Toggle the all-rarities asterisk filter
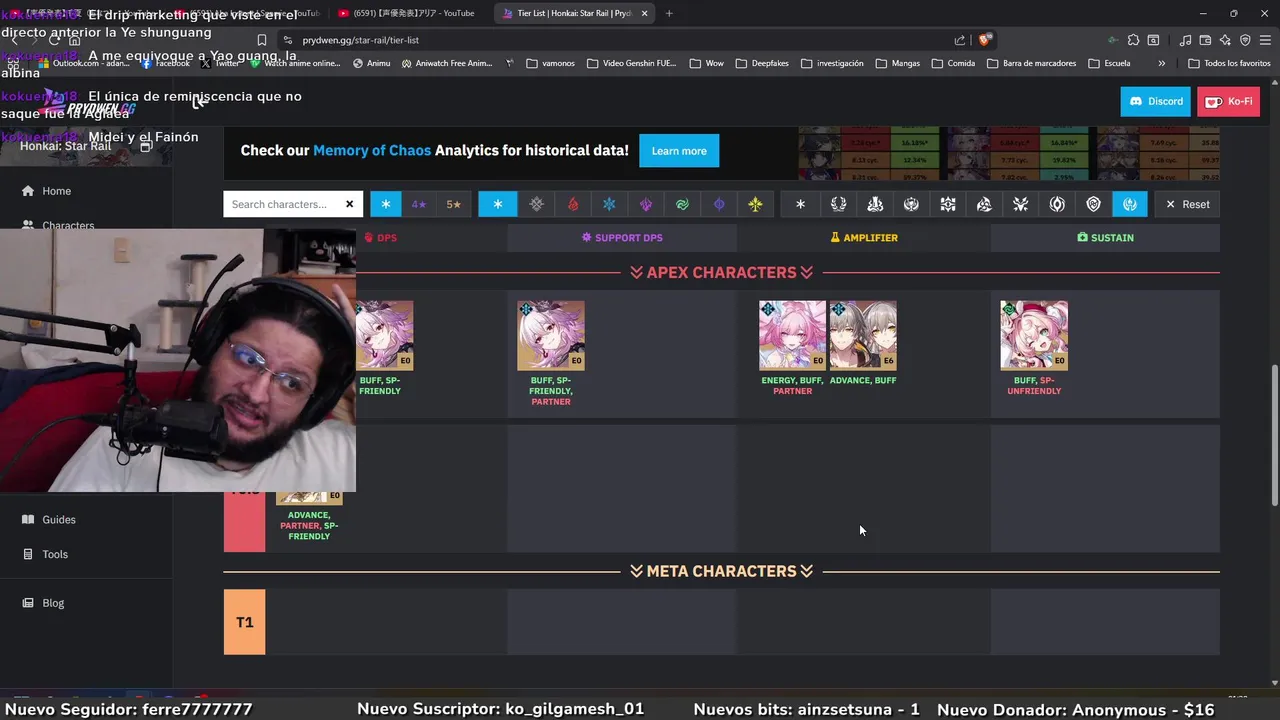This screenshot has height=720, width=1280. click(386, 204)
